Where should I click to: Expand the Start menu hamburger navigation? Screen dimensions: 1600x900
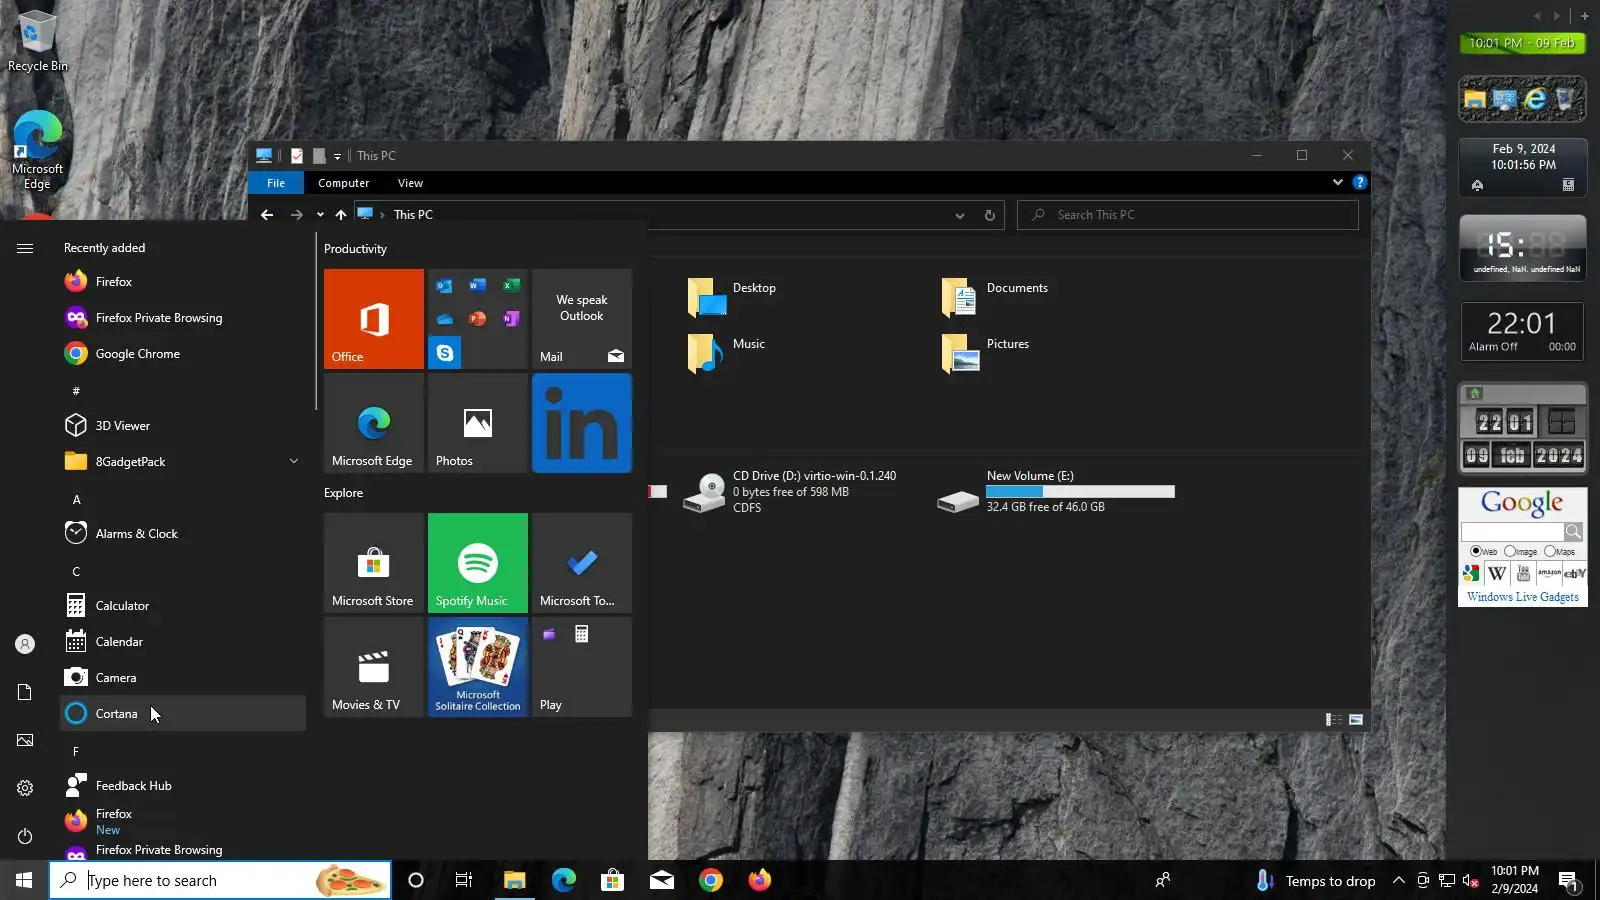(x=25, y=248)
